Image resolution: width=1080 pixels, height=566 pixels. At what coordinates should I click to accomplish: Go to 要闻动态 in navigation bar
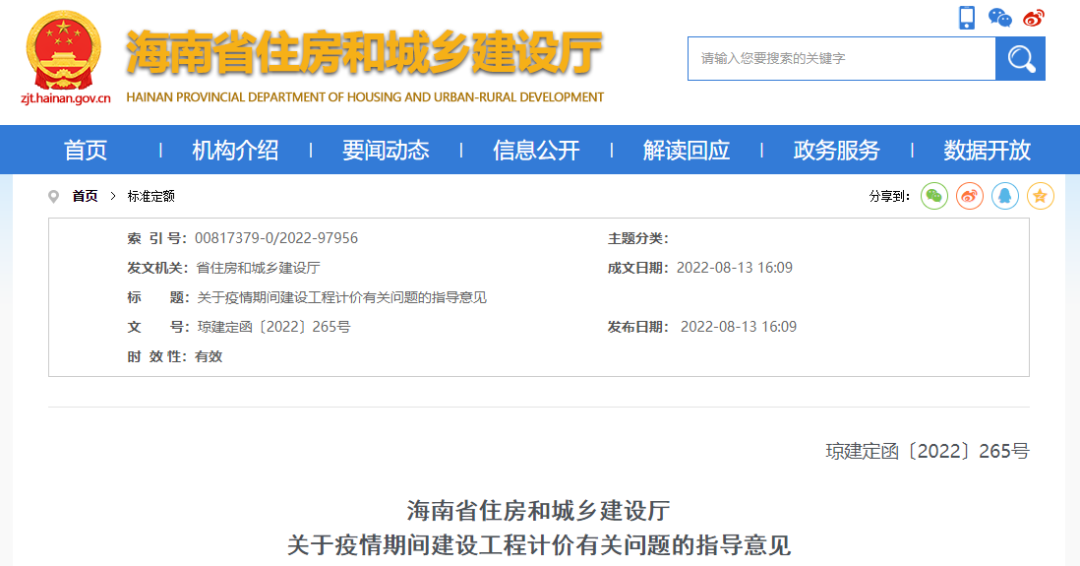pos(385,150)
